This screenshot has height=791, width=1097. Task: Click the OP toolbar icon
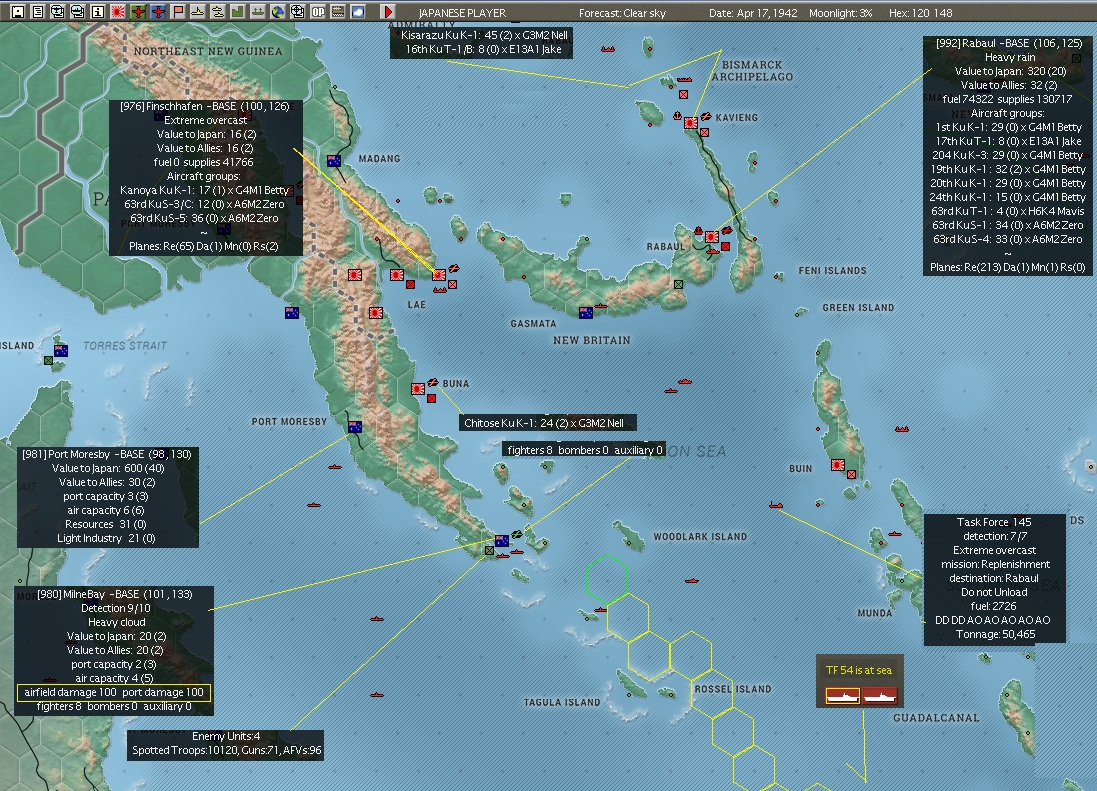tap(318, 12)
